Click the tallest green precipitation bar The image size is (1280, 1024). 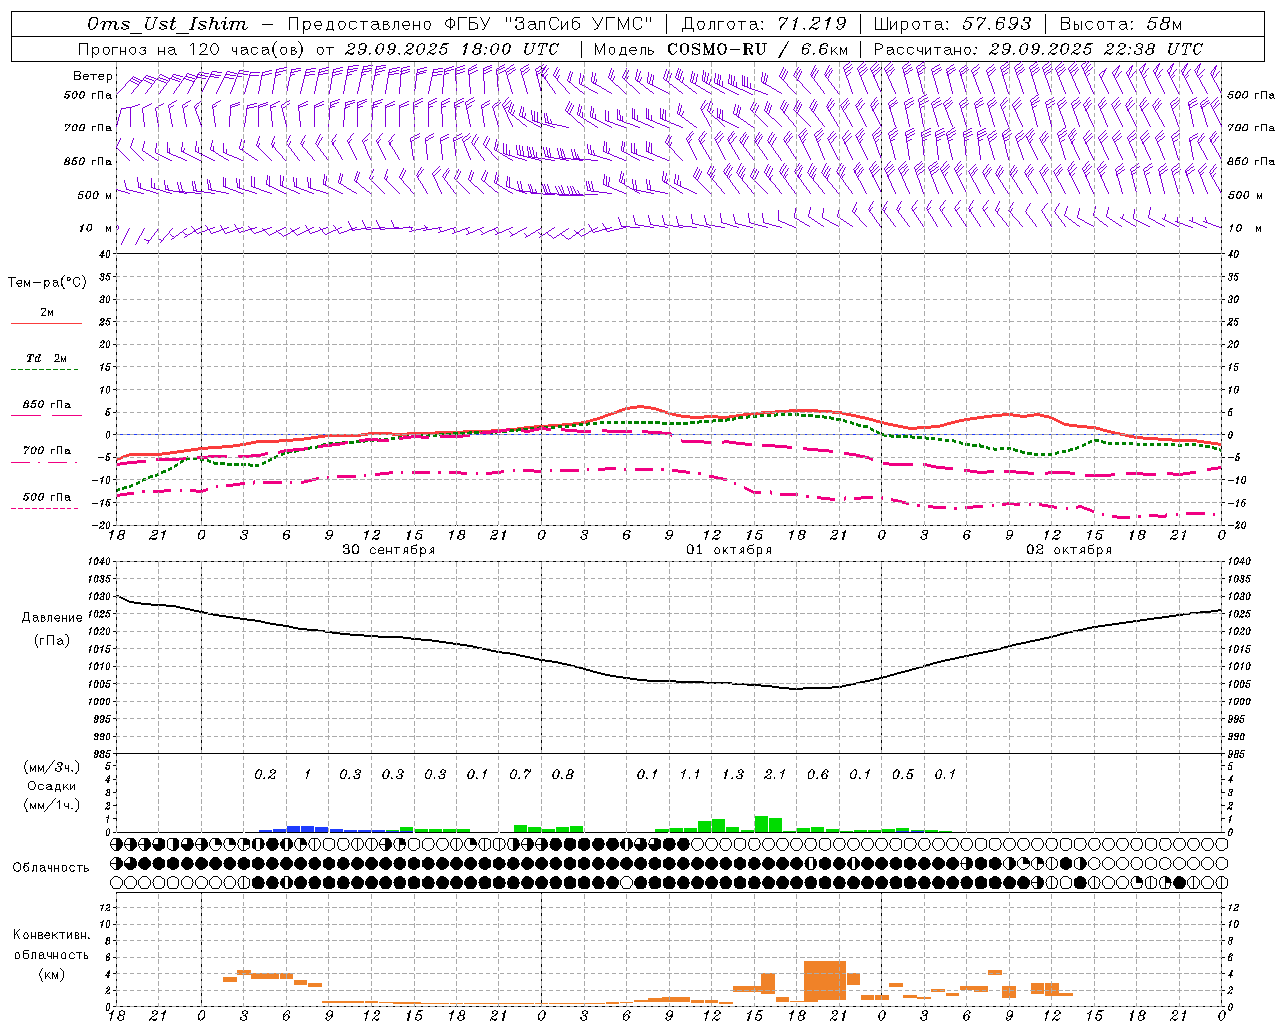click(761, 824)
